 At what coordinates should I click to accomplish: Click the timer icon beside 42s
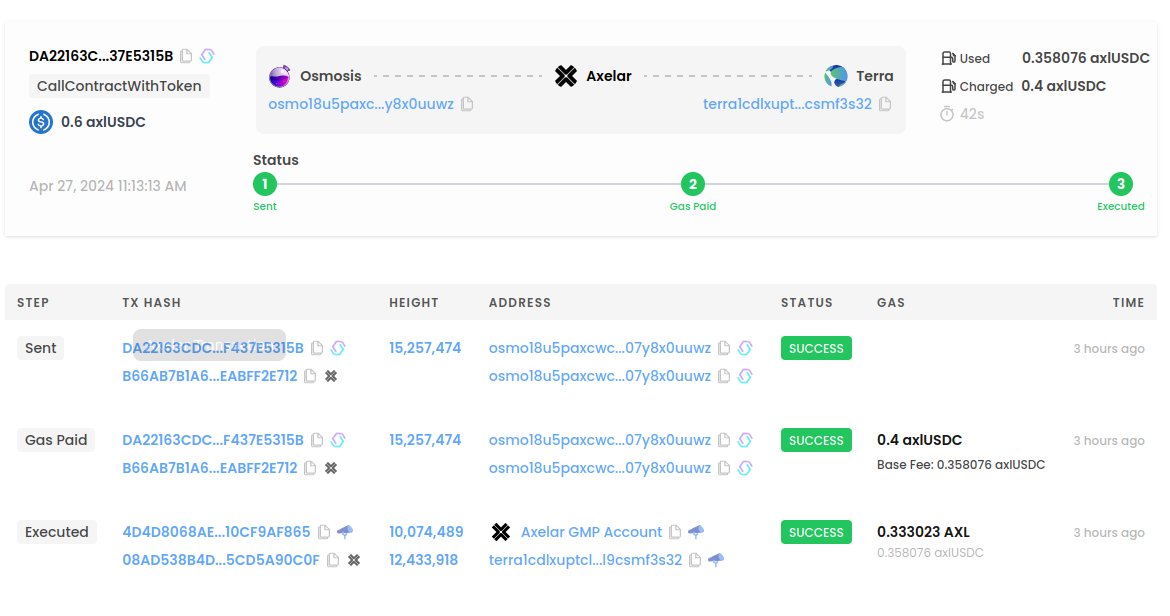tap(947, 114)
